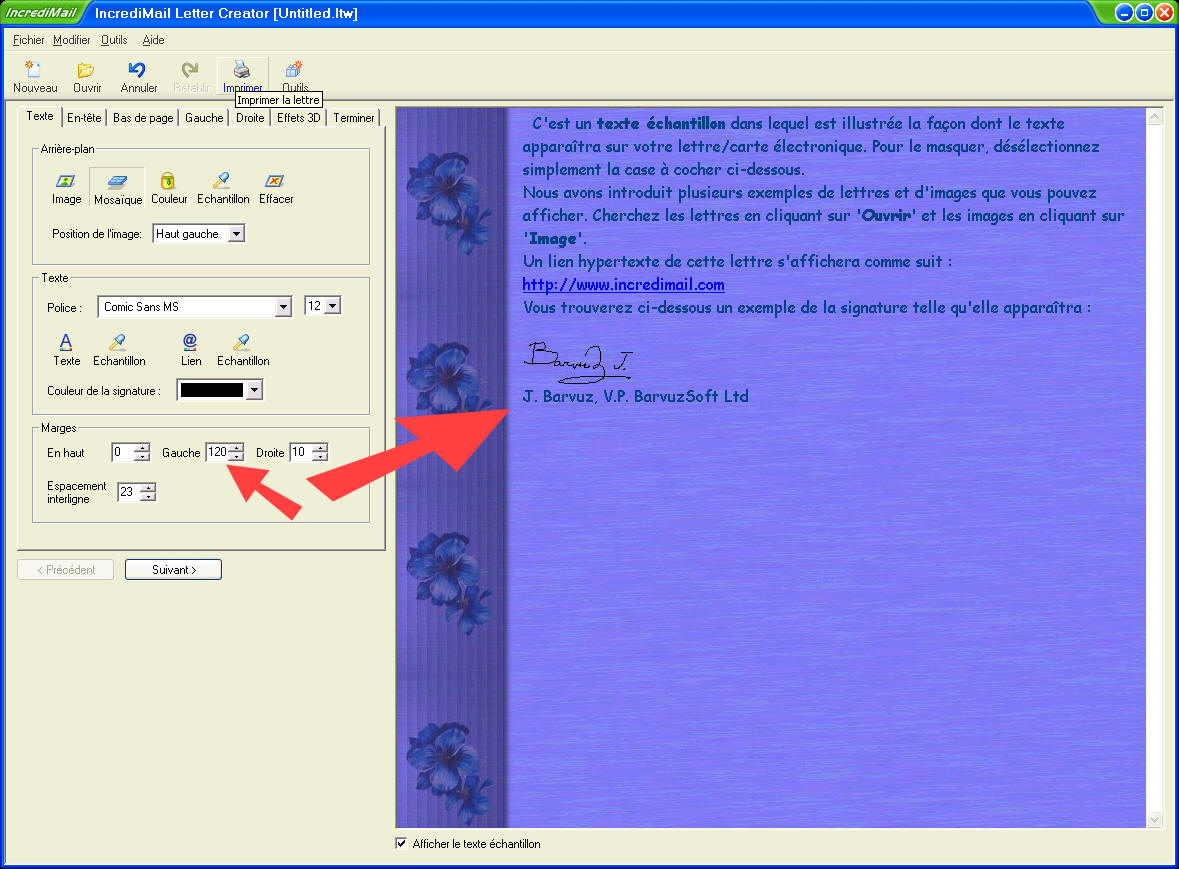1179x869 pixels.
Task: Follow the http://www.incredimail.com link
Action: (623, 285)
